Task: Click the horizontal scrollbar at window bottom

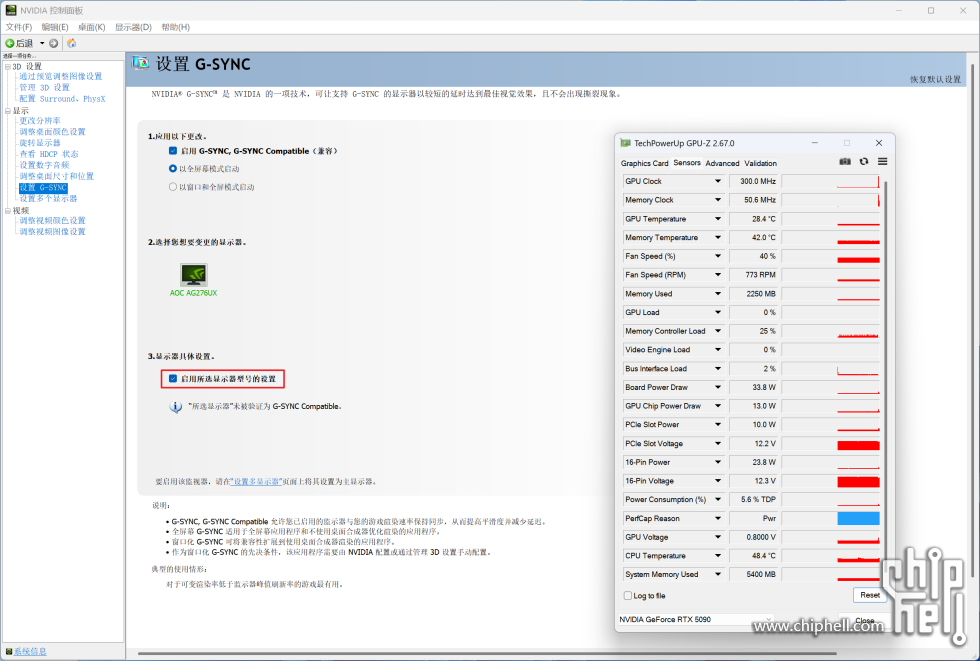Action: (487, 654)
